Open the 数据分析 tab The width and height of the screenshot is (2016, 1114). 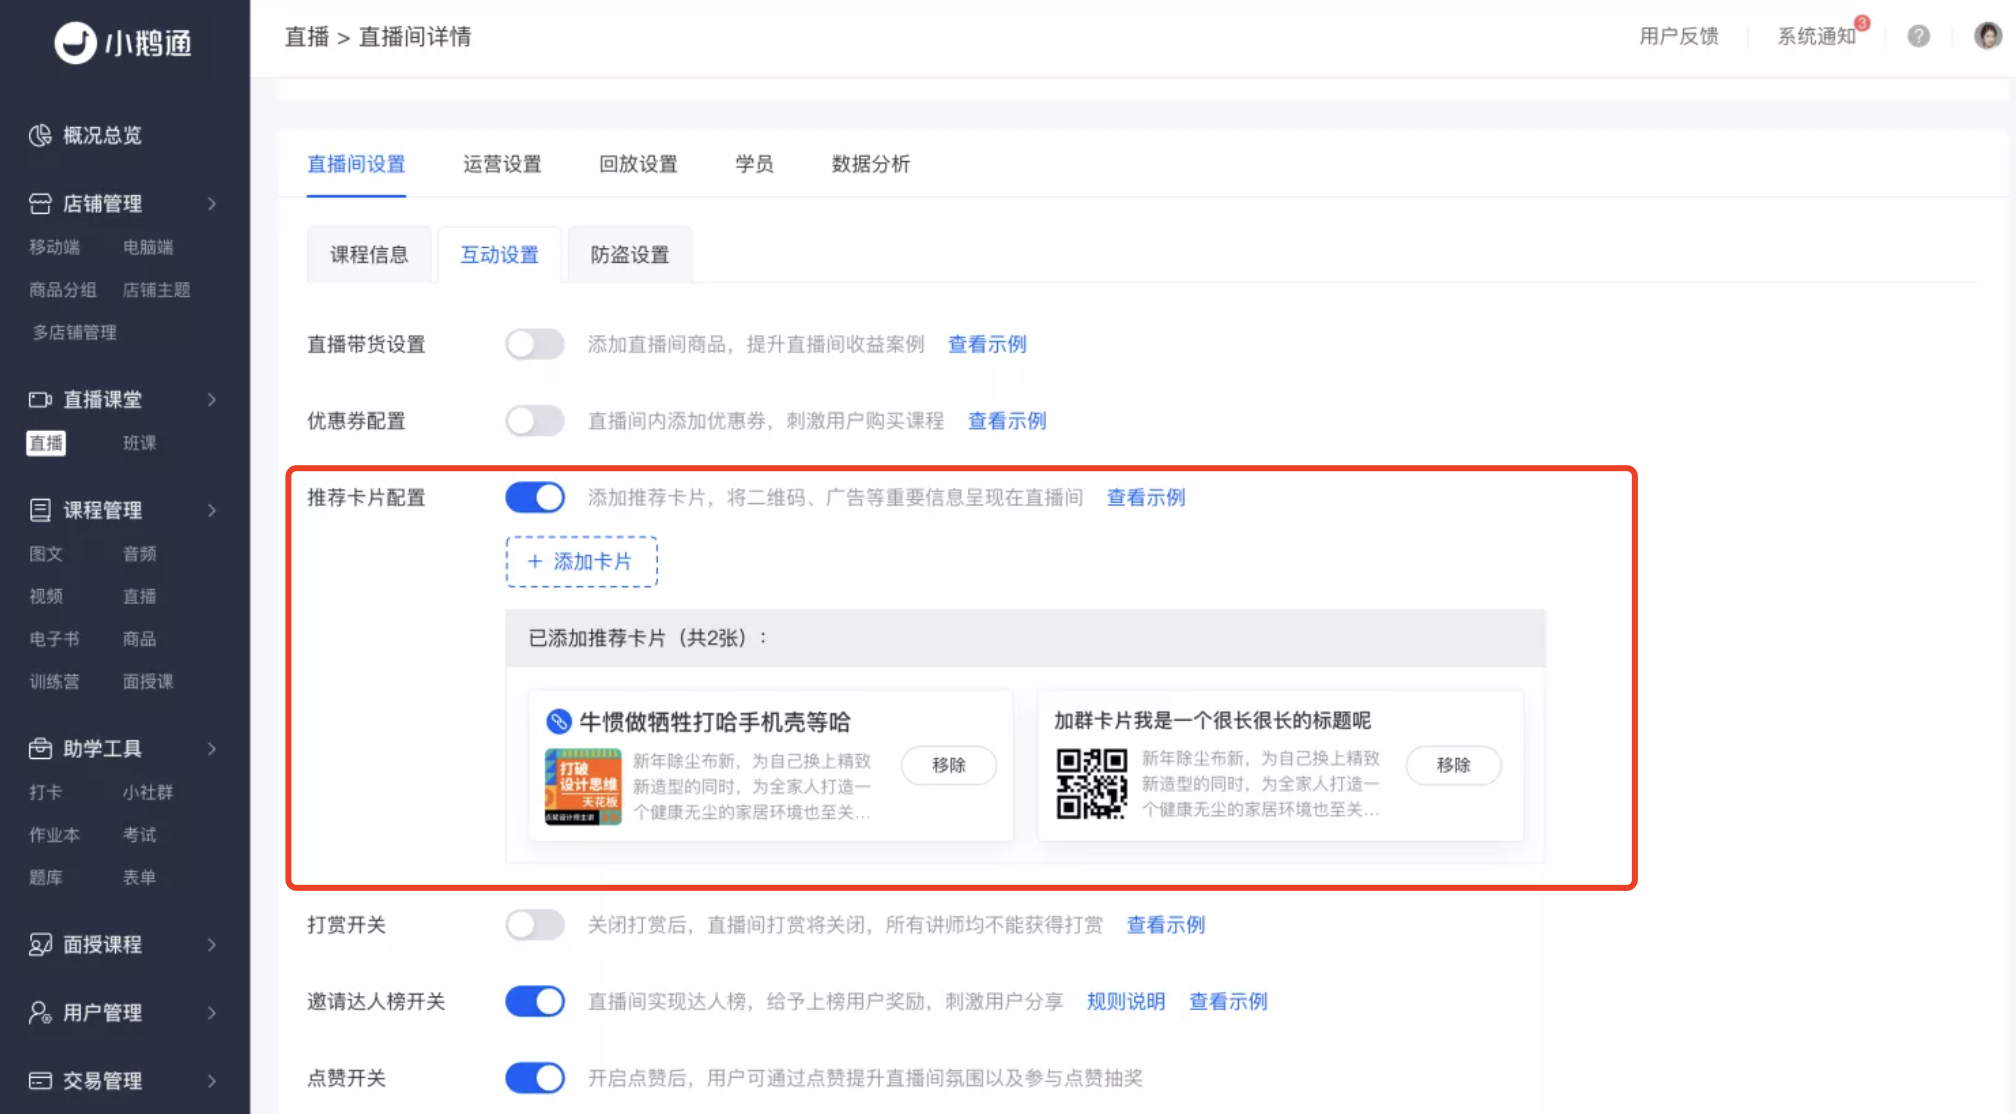coord(871,164)
